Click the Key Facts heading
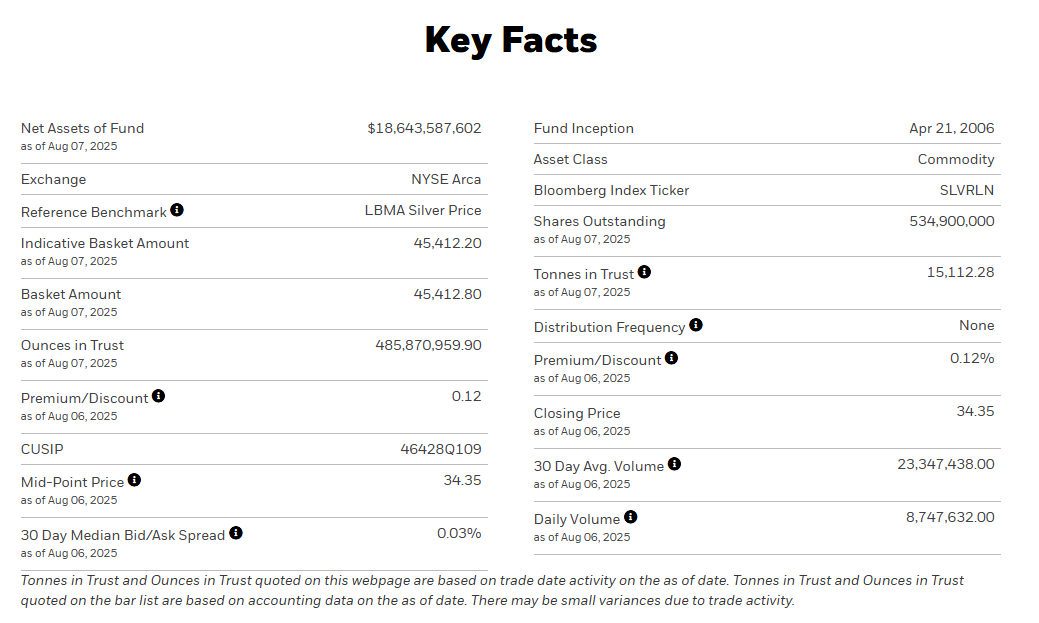 click(x=511, y=41)
